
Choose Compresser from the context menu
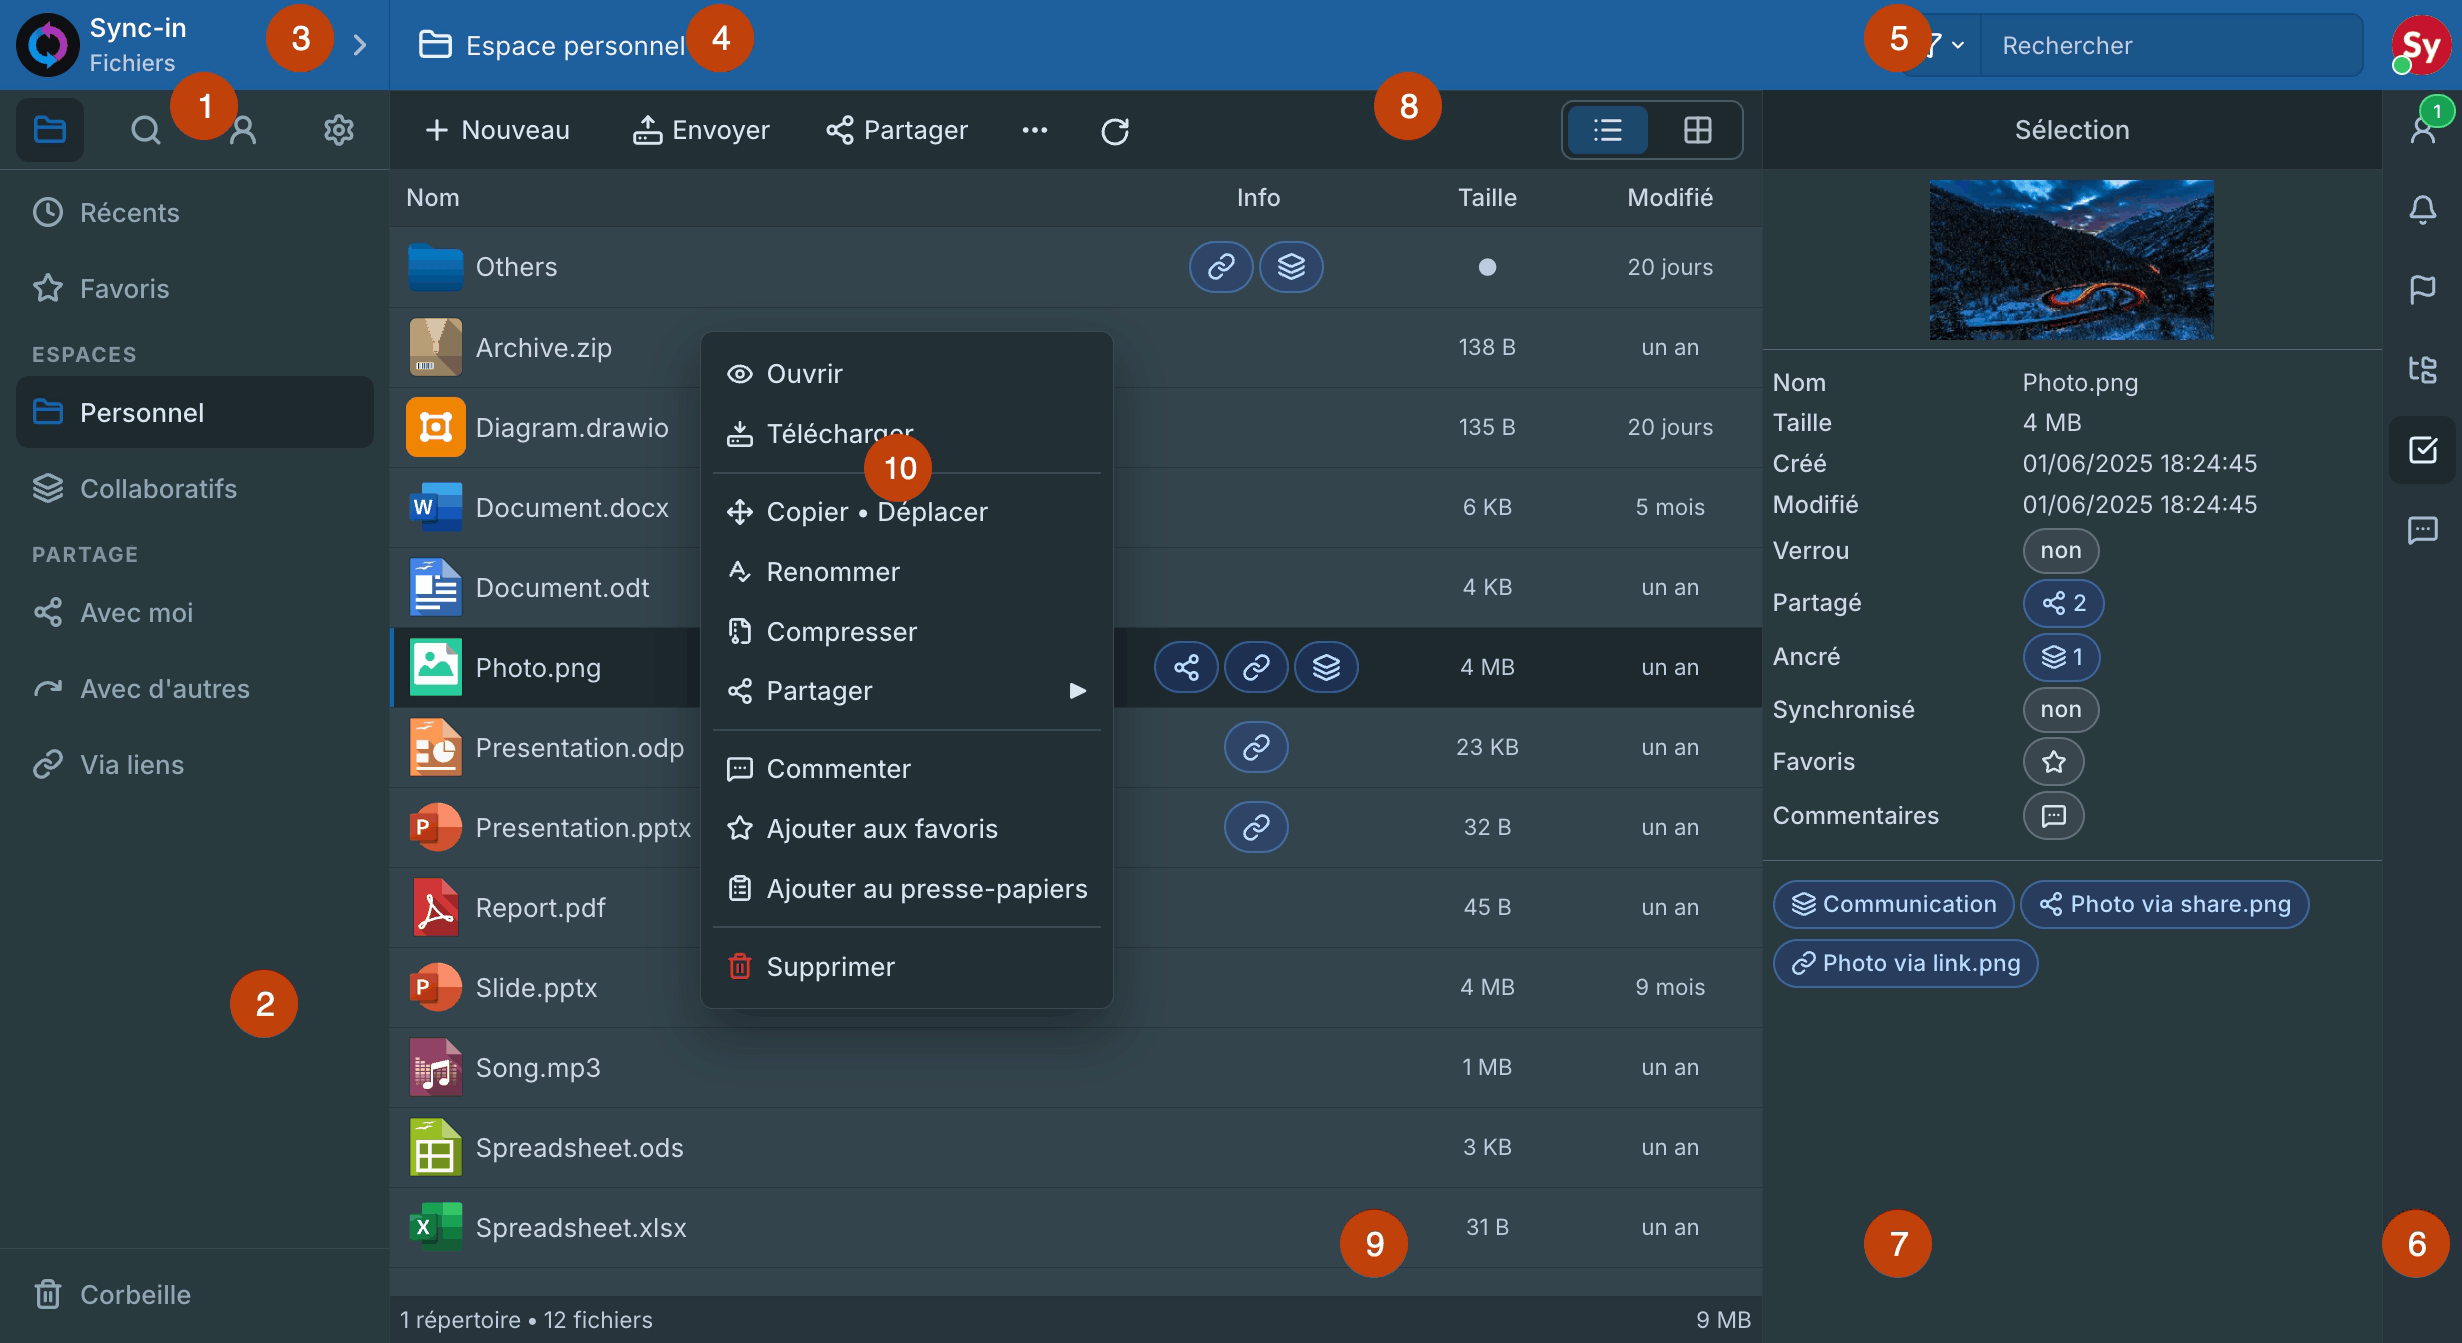click(x=907, y=632)
